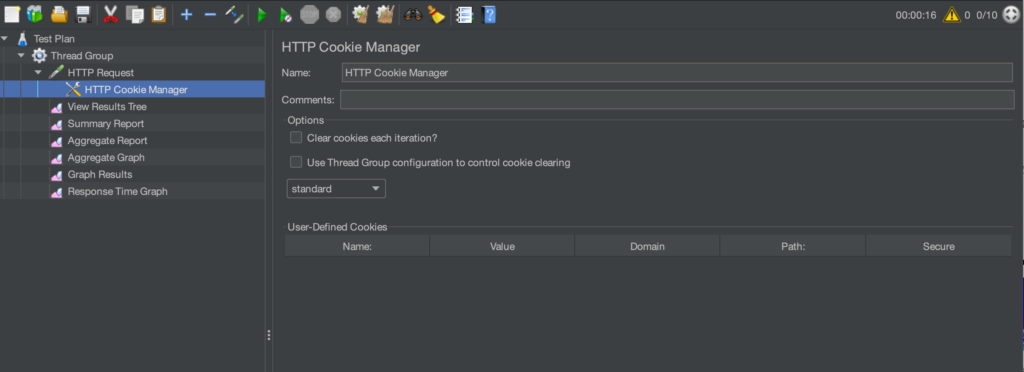Select Test Plan in the tree
Screen dimensions: 1024x372
point(54,39)
